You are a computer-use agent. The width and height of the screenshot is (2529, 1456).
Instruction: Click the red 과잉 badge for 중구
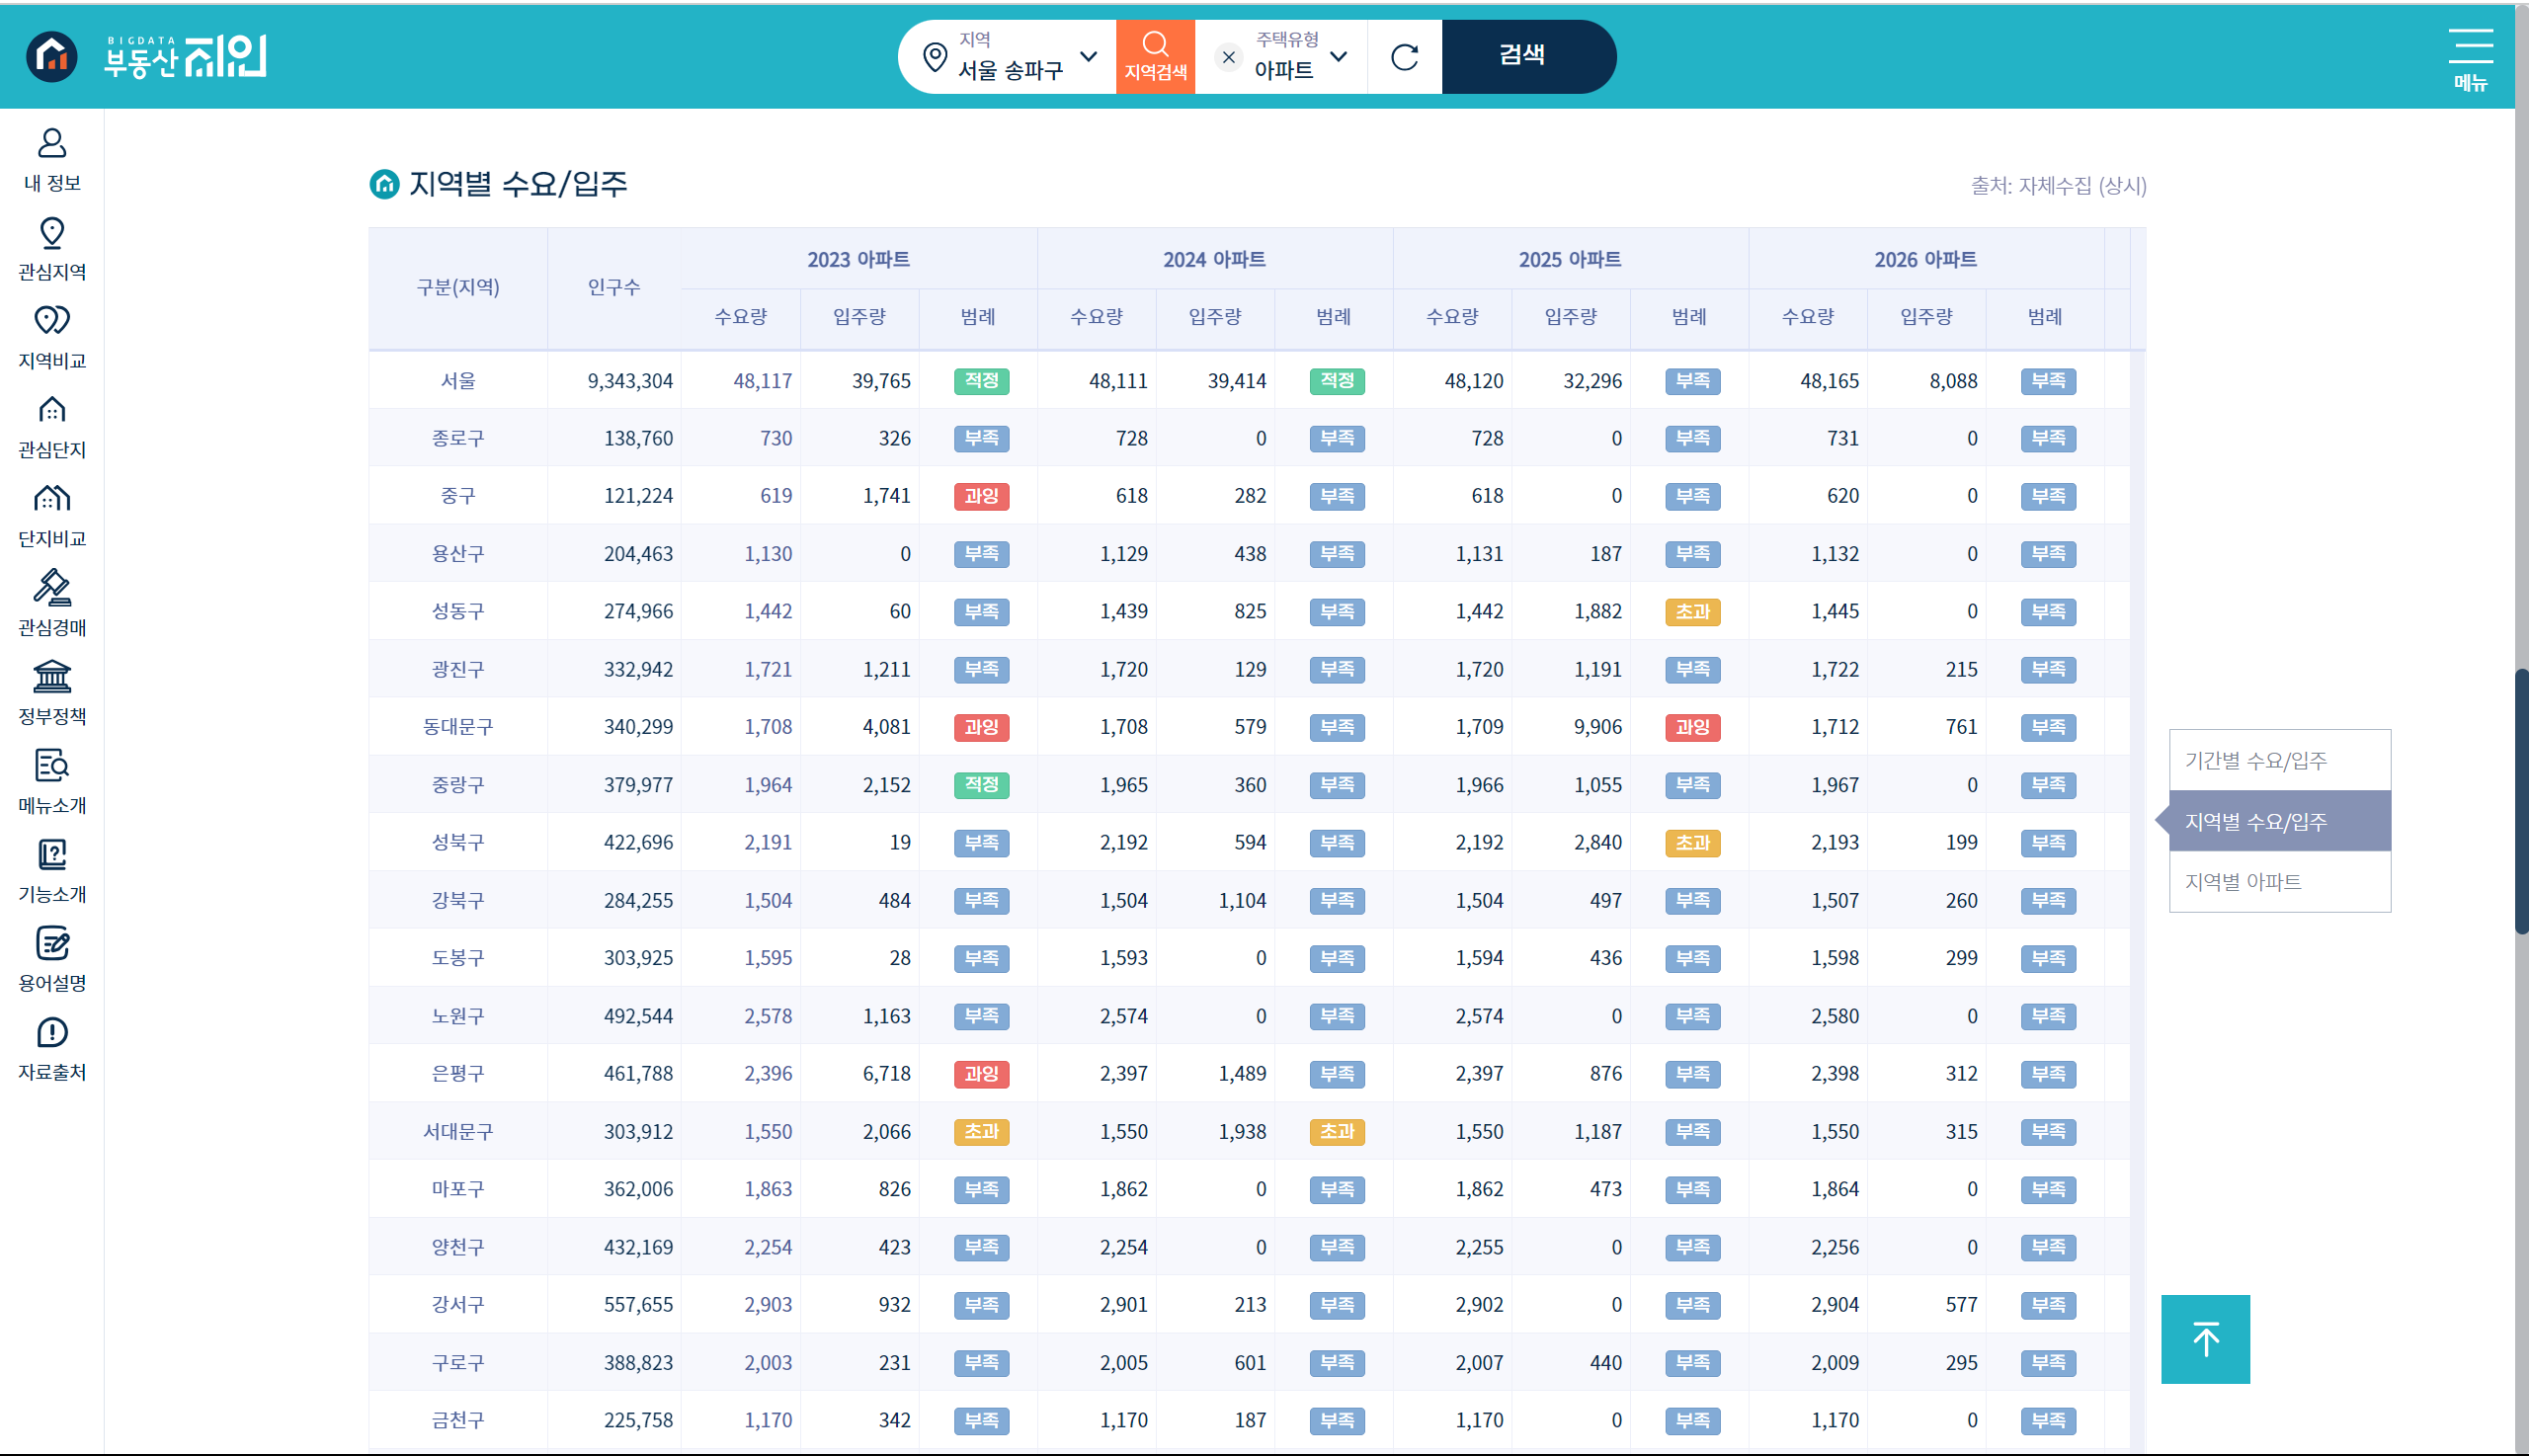click(981, 496)
